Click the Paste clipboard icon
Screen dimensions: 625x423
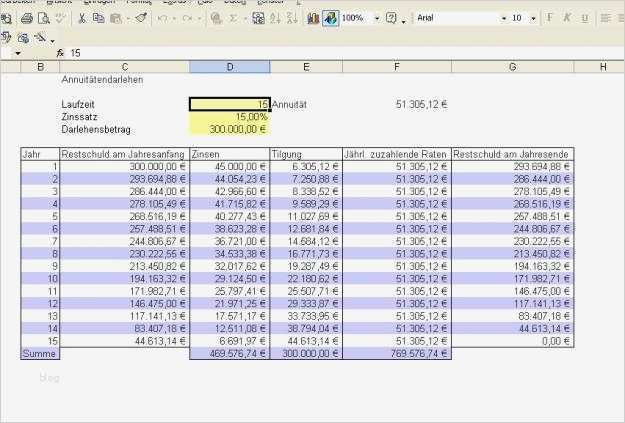pyautogui.click(x=116, y=18)
